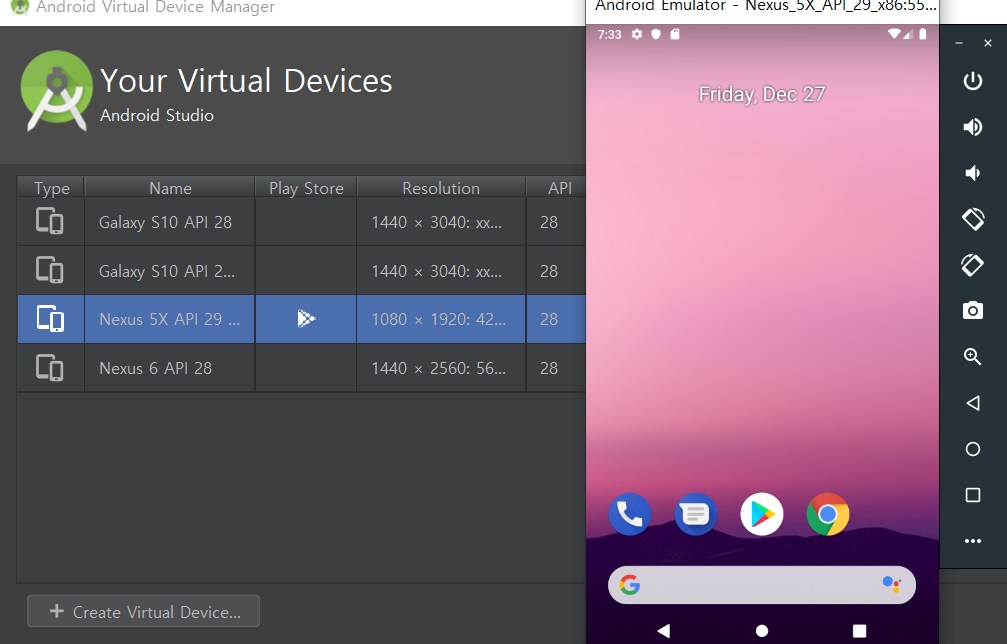Viewport: 1007px width, 644px height.
Task: Tap the Wi-Fi icon in the emulator status bar
Action: 894,33
